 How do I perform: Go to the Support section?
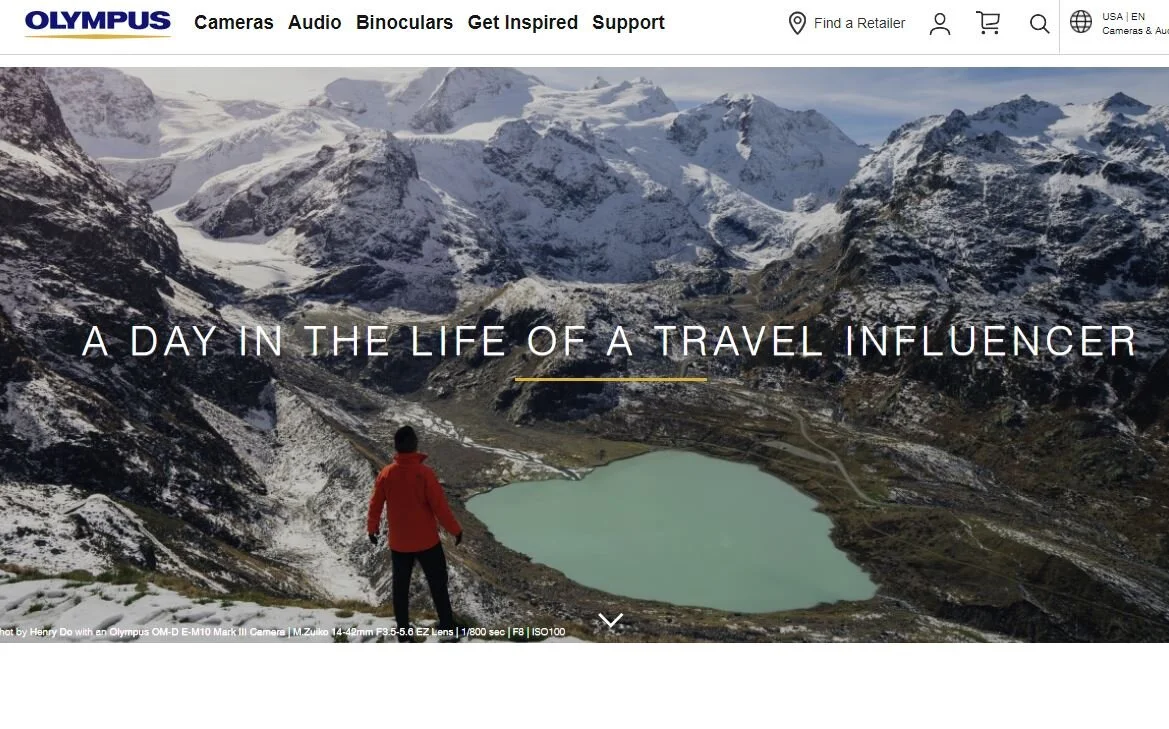coord(628,22)
